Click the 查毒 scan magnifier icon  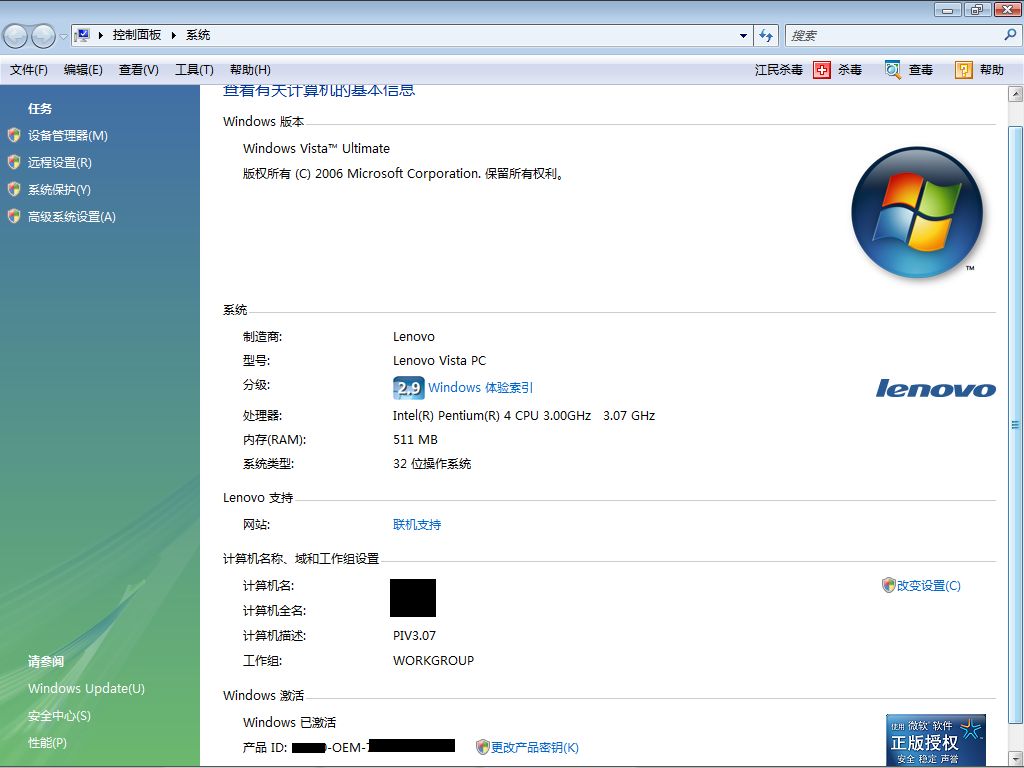[893, 70]
